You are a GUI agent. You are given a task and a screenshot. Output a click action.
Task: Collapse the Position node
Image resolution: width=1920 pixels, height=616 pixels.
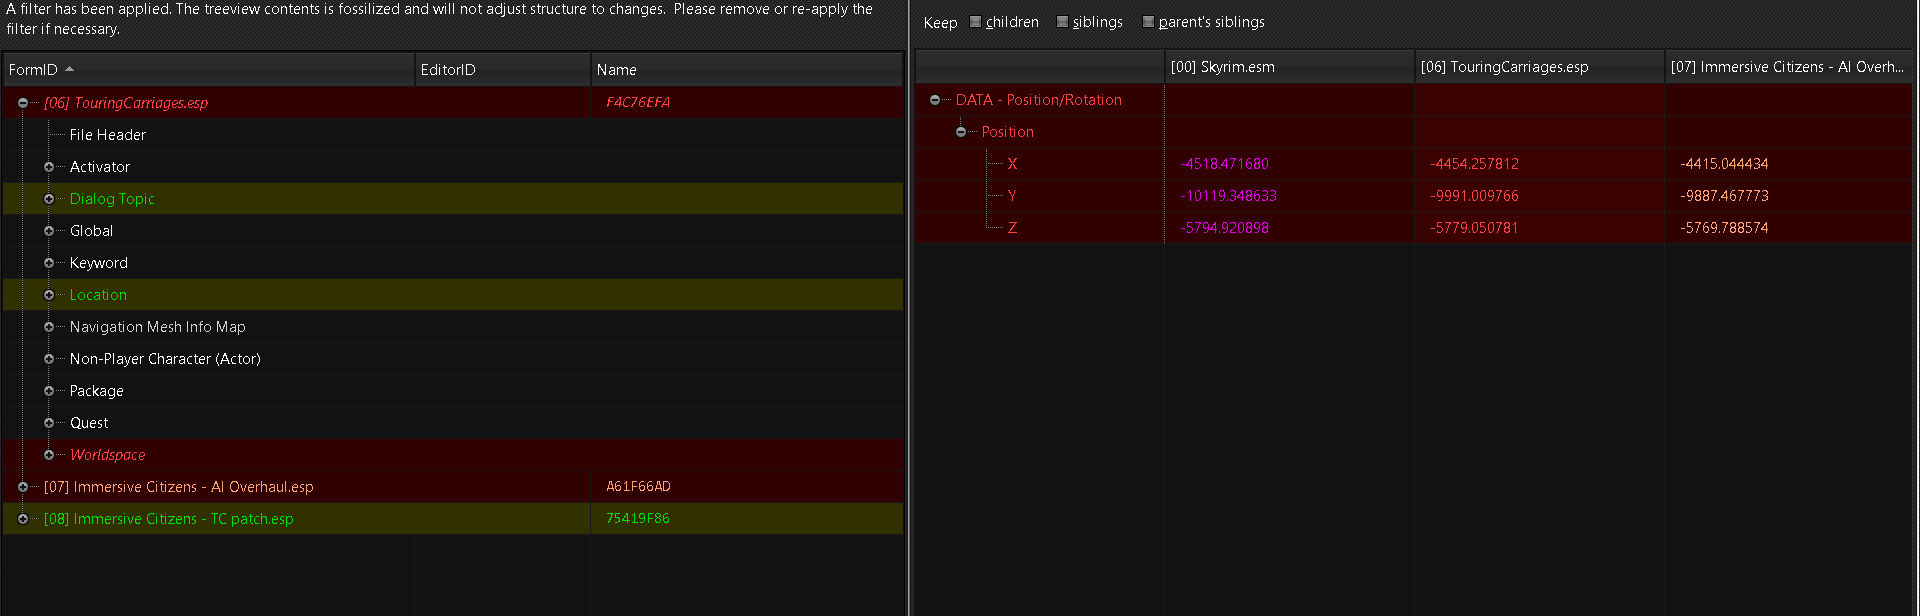960,132
